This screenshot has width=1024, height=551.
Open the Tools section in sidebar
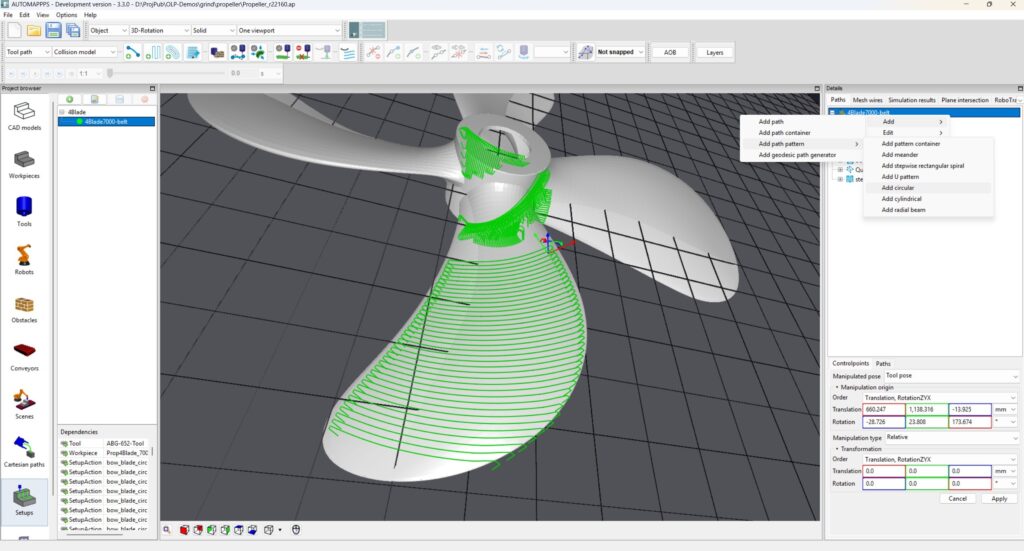click(x=24, y=212)
